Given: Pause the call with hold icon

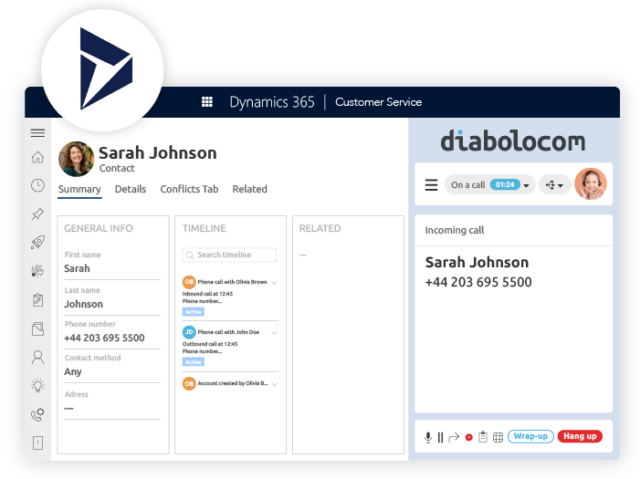Looking at the screenshot, I should [440, 437].
